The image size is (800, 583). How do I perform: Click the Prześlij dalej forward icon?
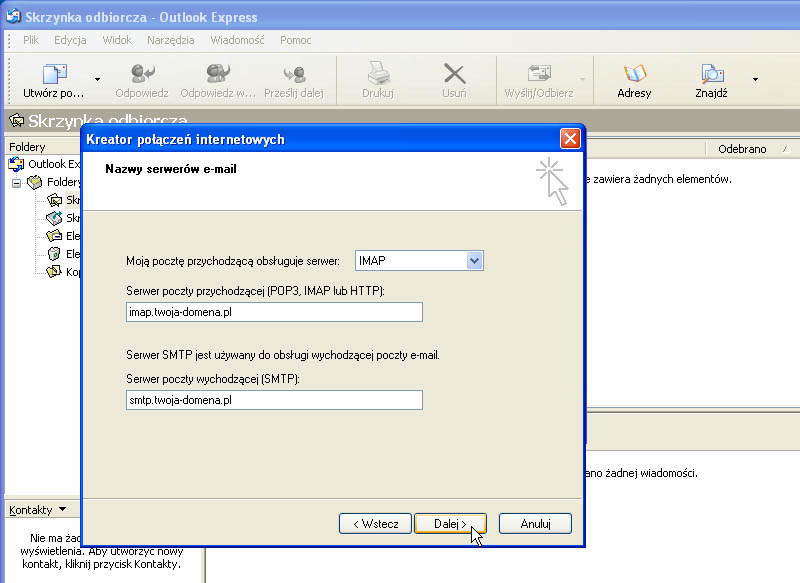pyautogui.click(x=294, y=74)
